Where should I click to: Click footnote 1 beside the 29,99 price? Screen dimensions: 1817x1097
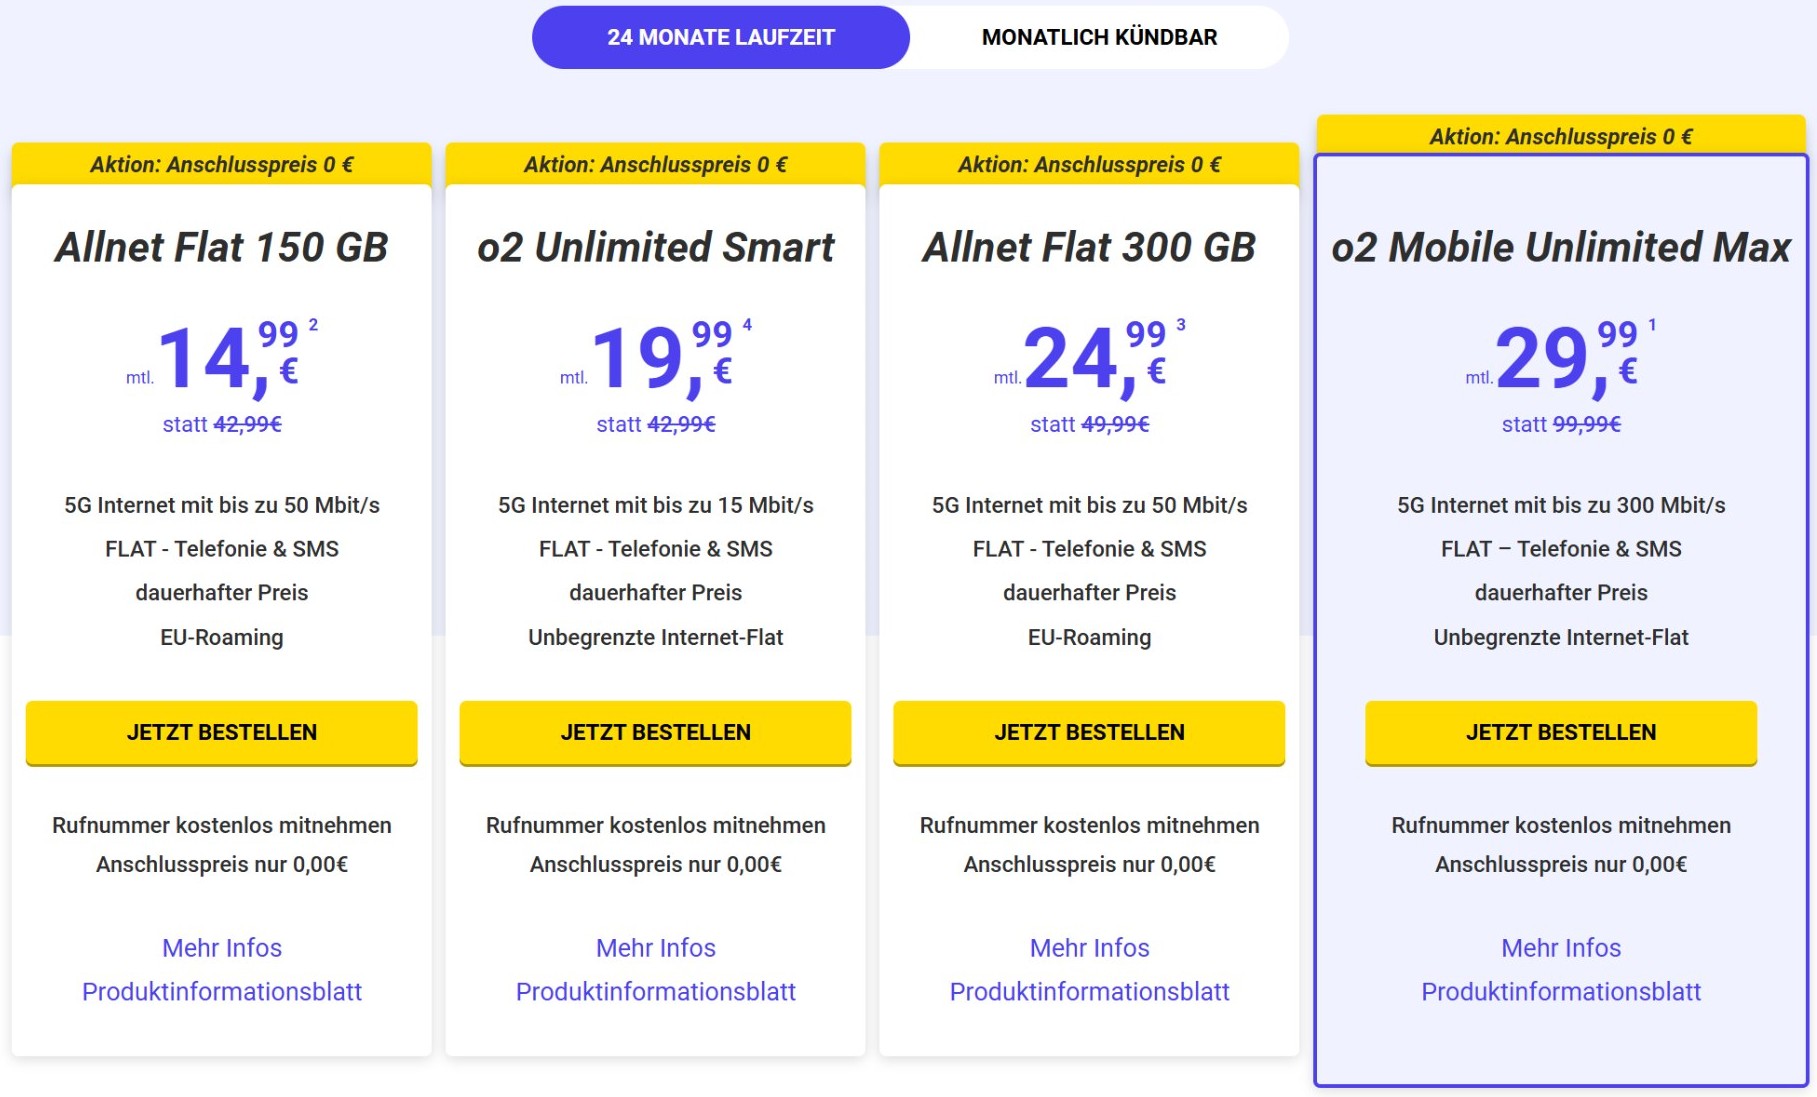click(1652, 325)
